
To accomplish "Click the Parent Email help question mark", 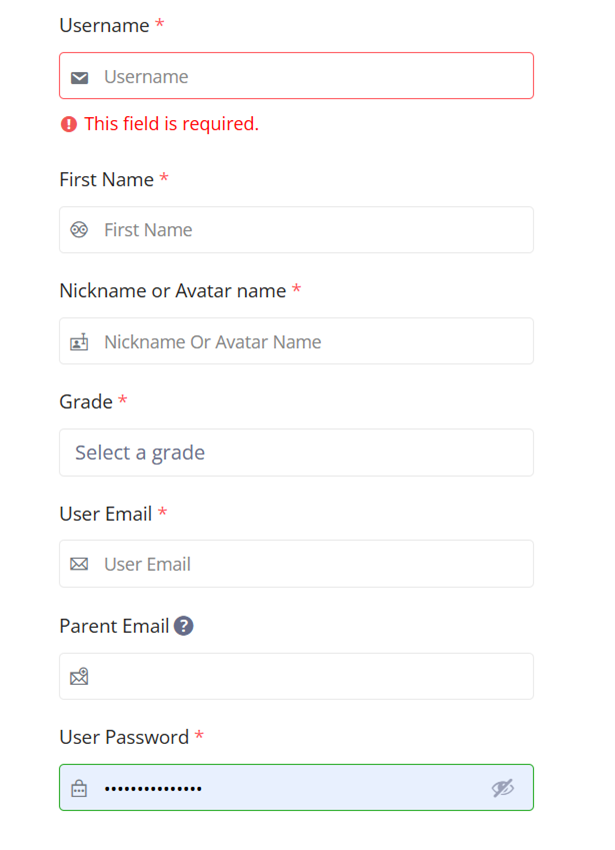I will click(183, 626).
